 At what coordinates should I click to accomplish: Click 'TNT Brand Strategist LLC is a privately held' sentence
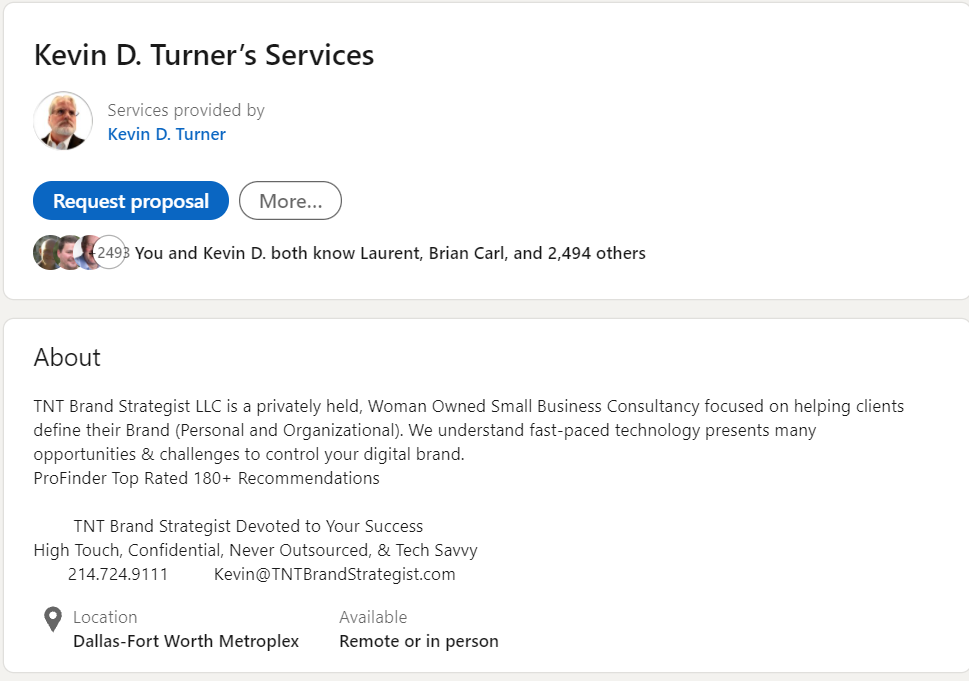[x=468, y=406]
